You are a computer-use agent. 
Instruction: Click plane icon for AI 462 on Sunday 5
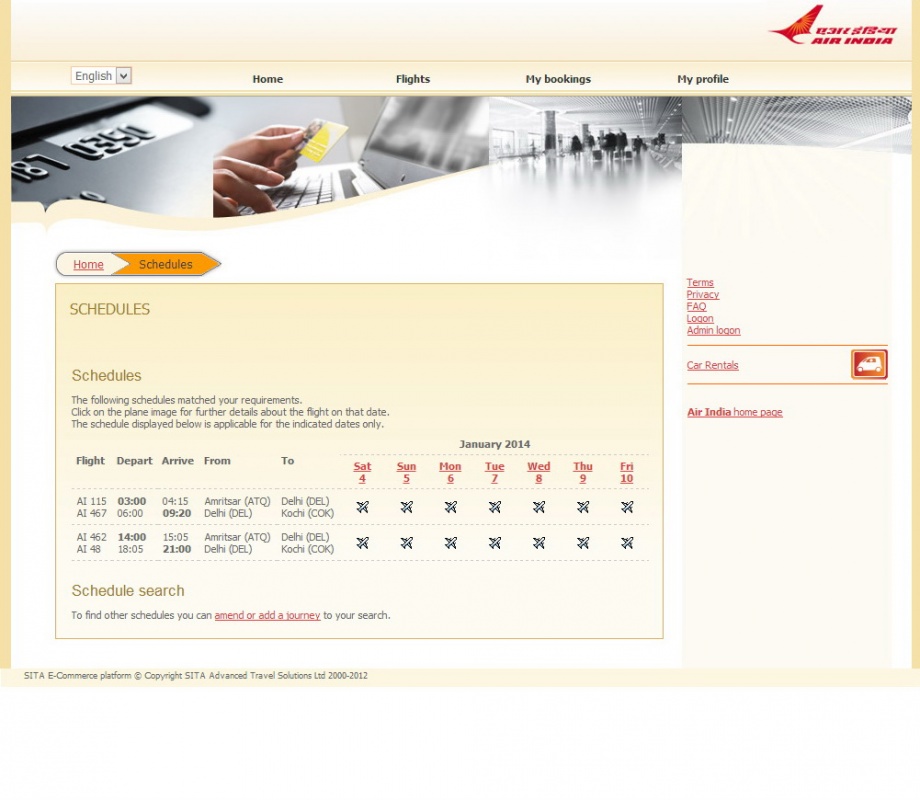(406, 543)
